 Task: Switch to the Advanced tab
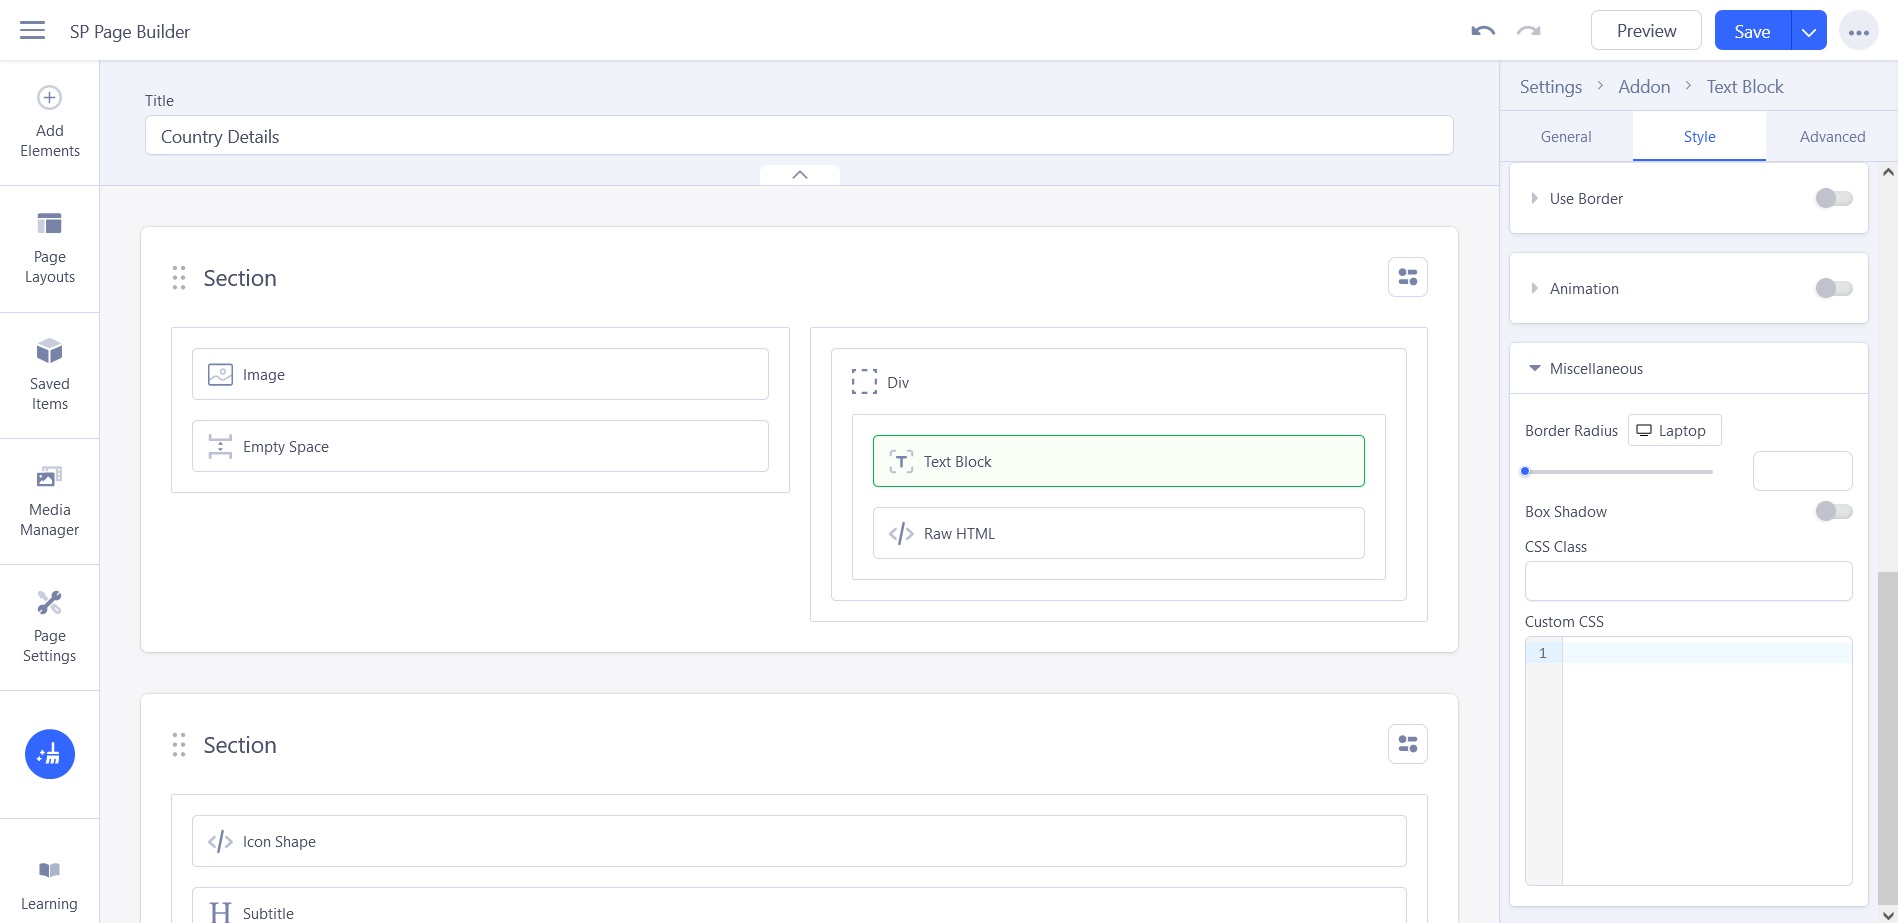1831,137
